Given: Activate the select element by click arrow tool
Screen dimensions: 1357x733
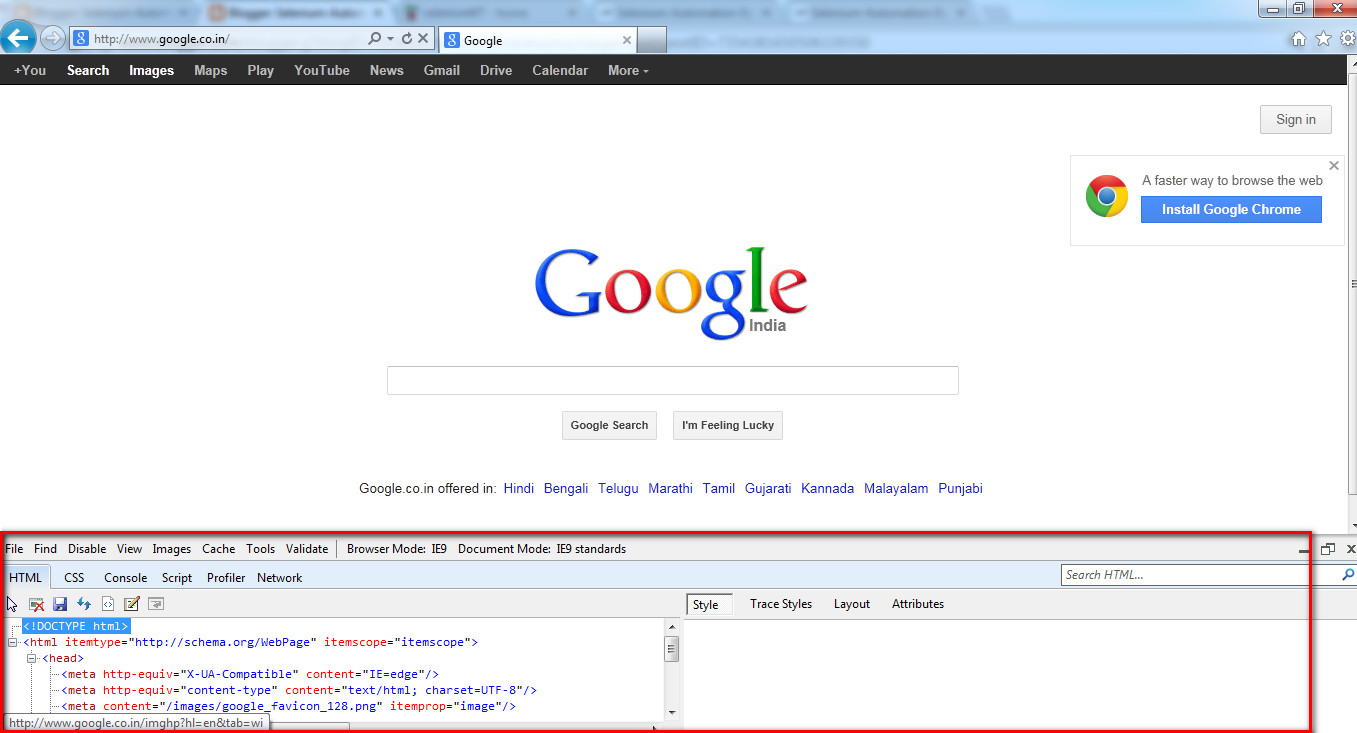Looking at the screenshot, I should point(12,604).
